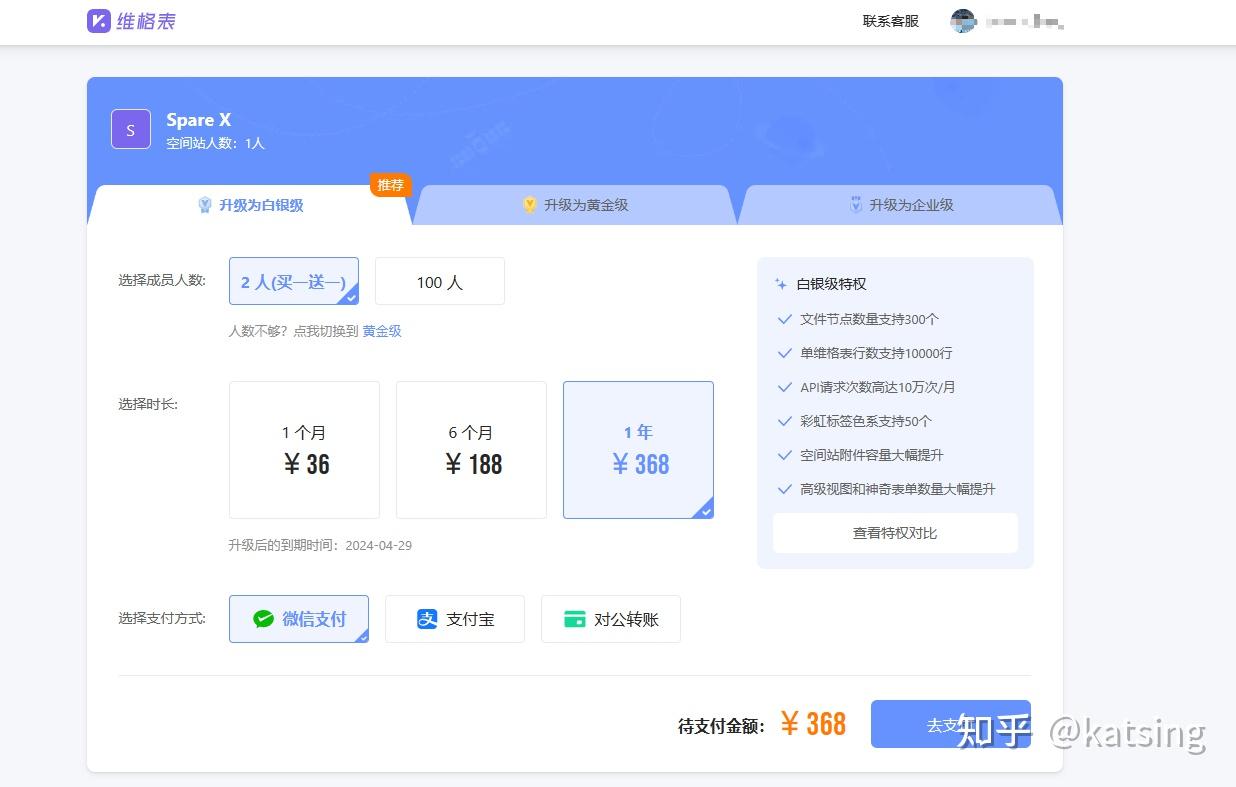Select the 100人 member option
The width and height of the screenshot is (1236, 787).
tap(440, 281)
